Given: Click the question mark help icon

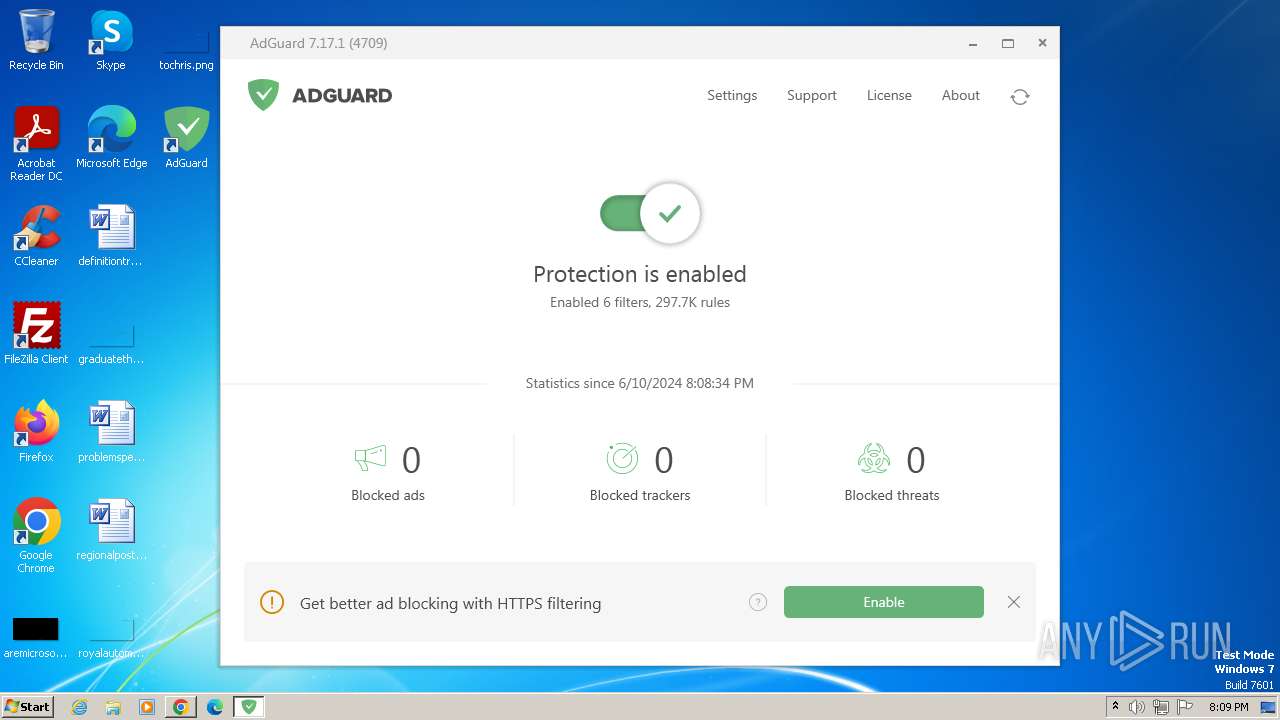Looking at the screenshot, I should click(758, 602).
